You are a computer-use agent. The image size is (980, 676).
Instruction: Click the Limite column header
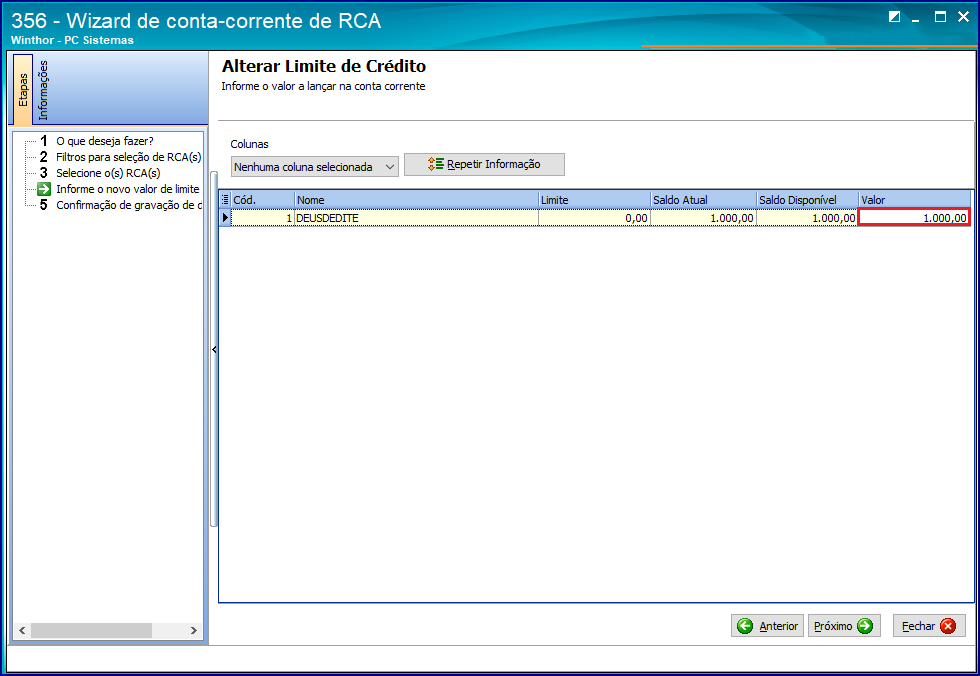tap(594, 200)
